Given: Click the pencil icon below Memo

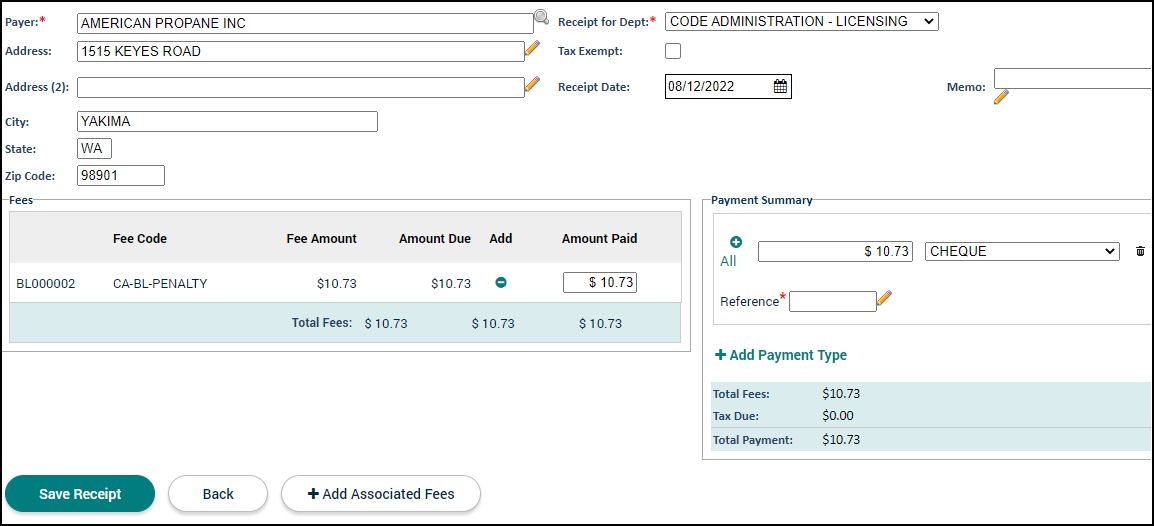Looking at the screenshot, I should (1001, 97).
